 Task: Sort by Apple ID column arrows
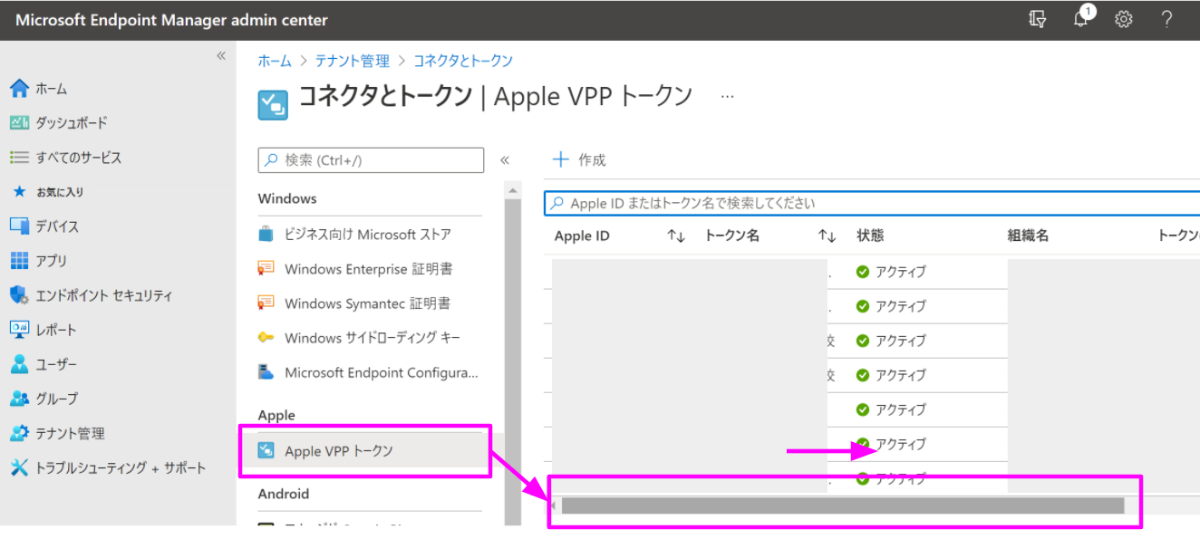coord(676,236)
